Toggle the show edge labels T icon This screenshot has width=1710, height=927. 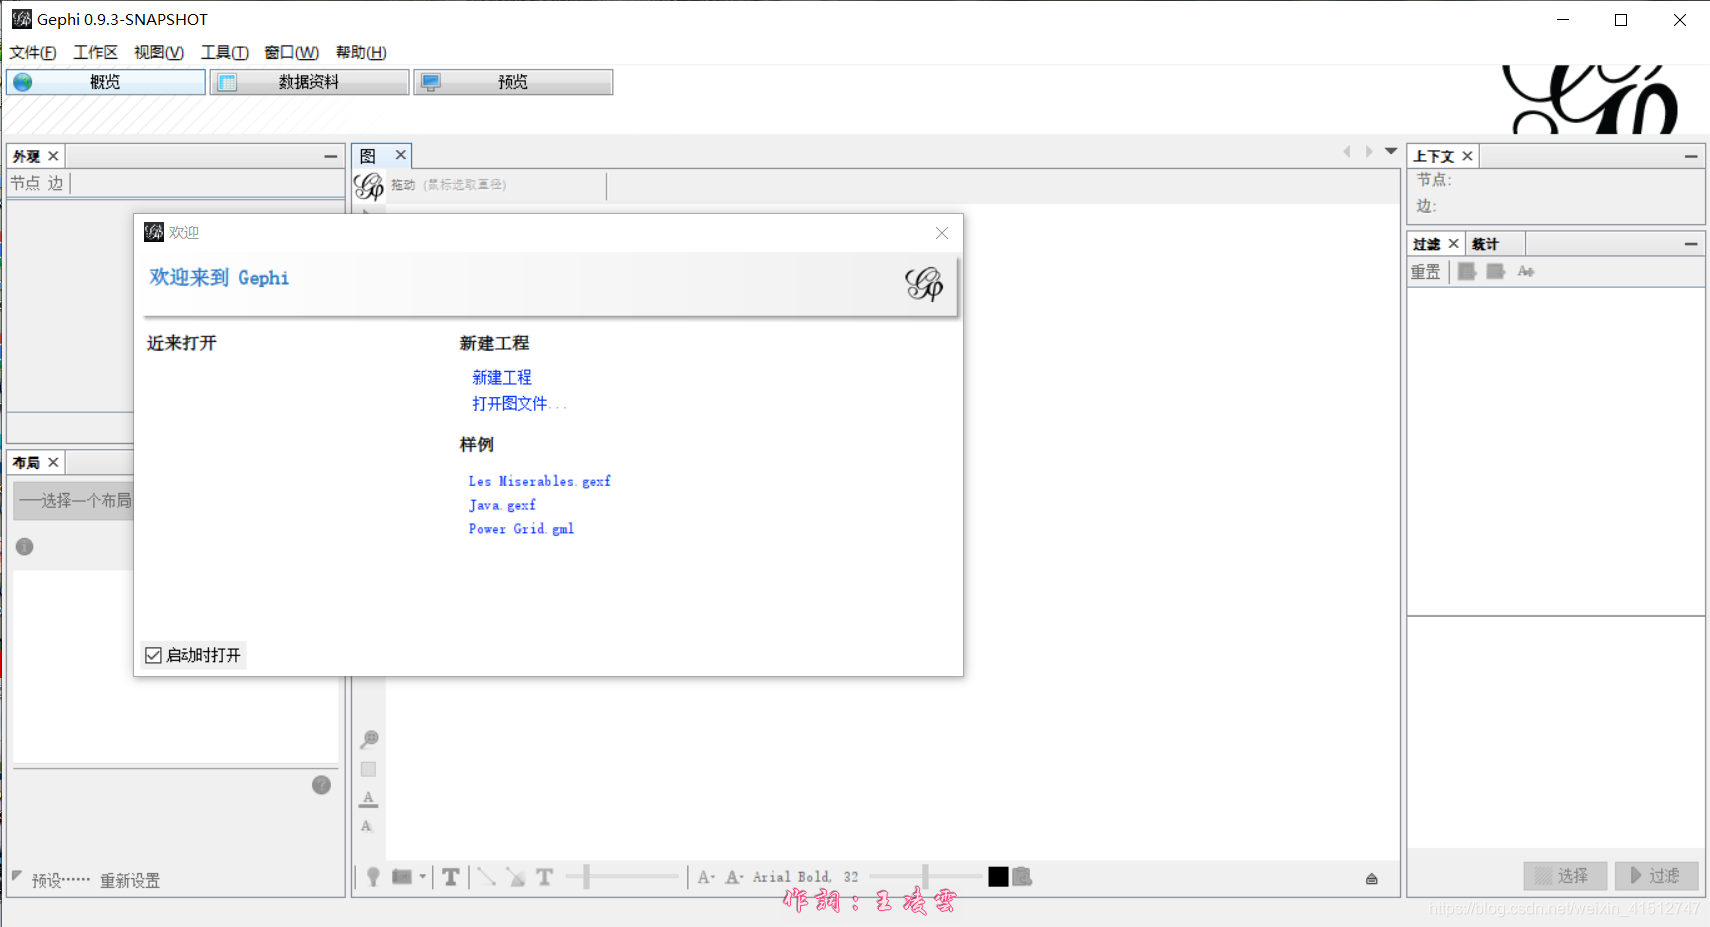(x=545, y=877)
